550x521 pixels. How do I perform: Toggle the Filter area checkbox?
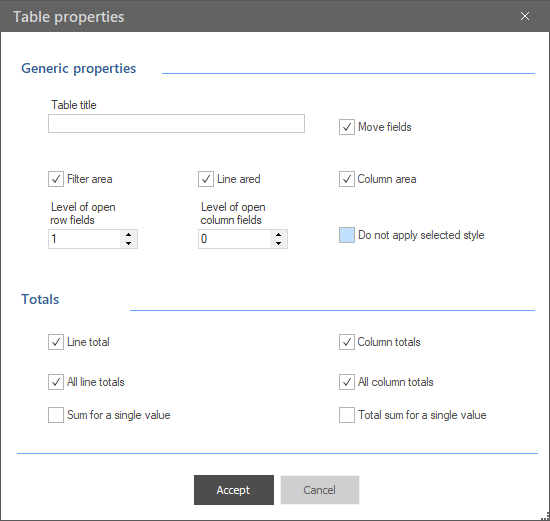tap(56, 179)
